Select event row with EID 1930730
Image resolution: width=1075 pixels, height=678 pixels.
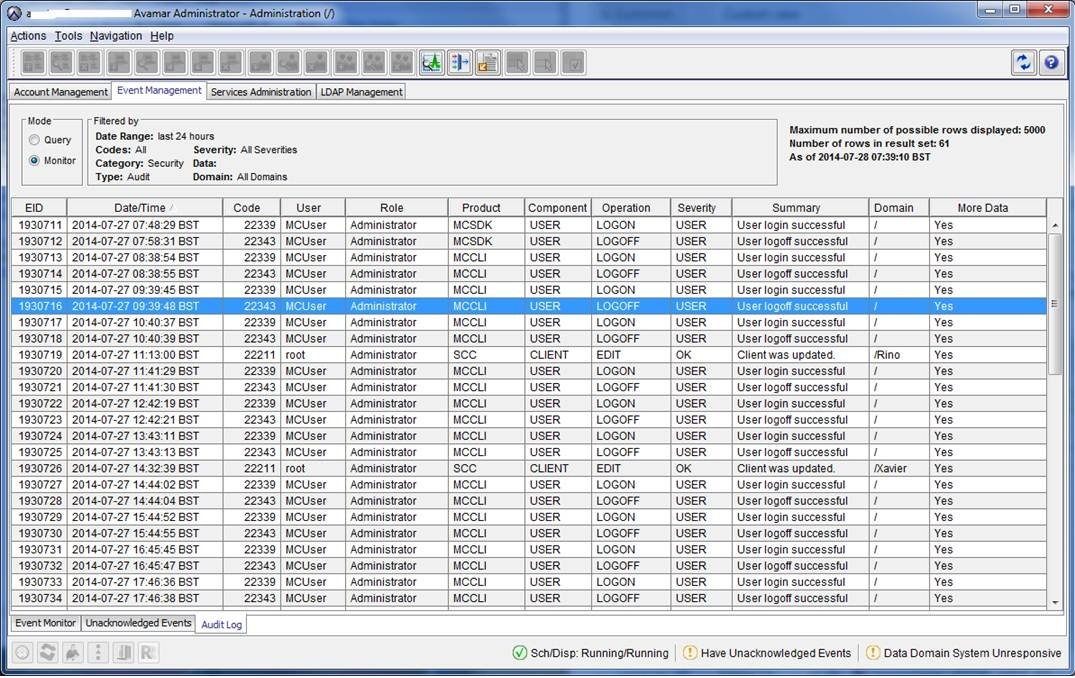click(529, 533)
